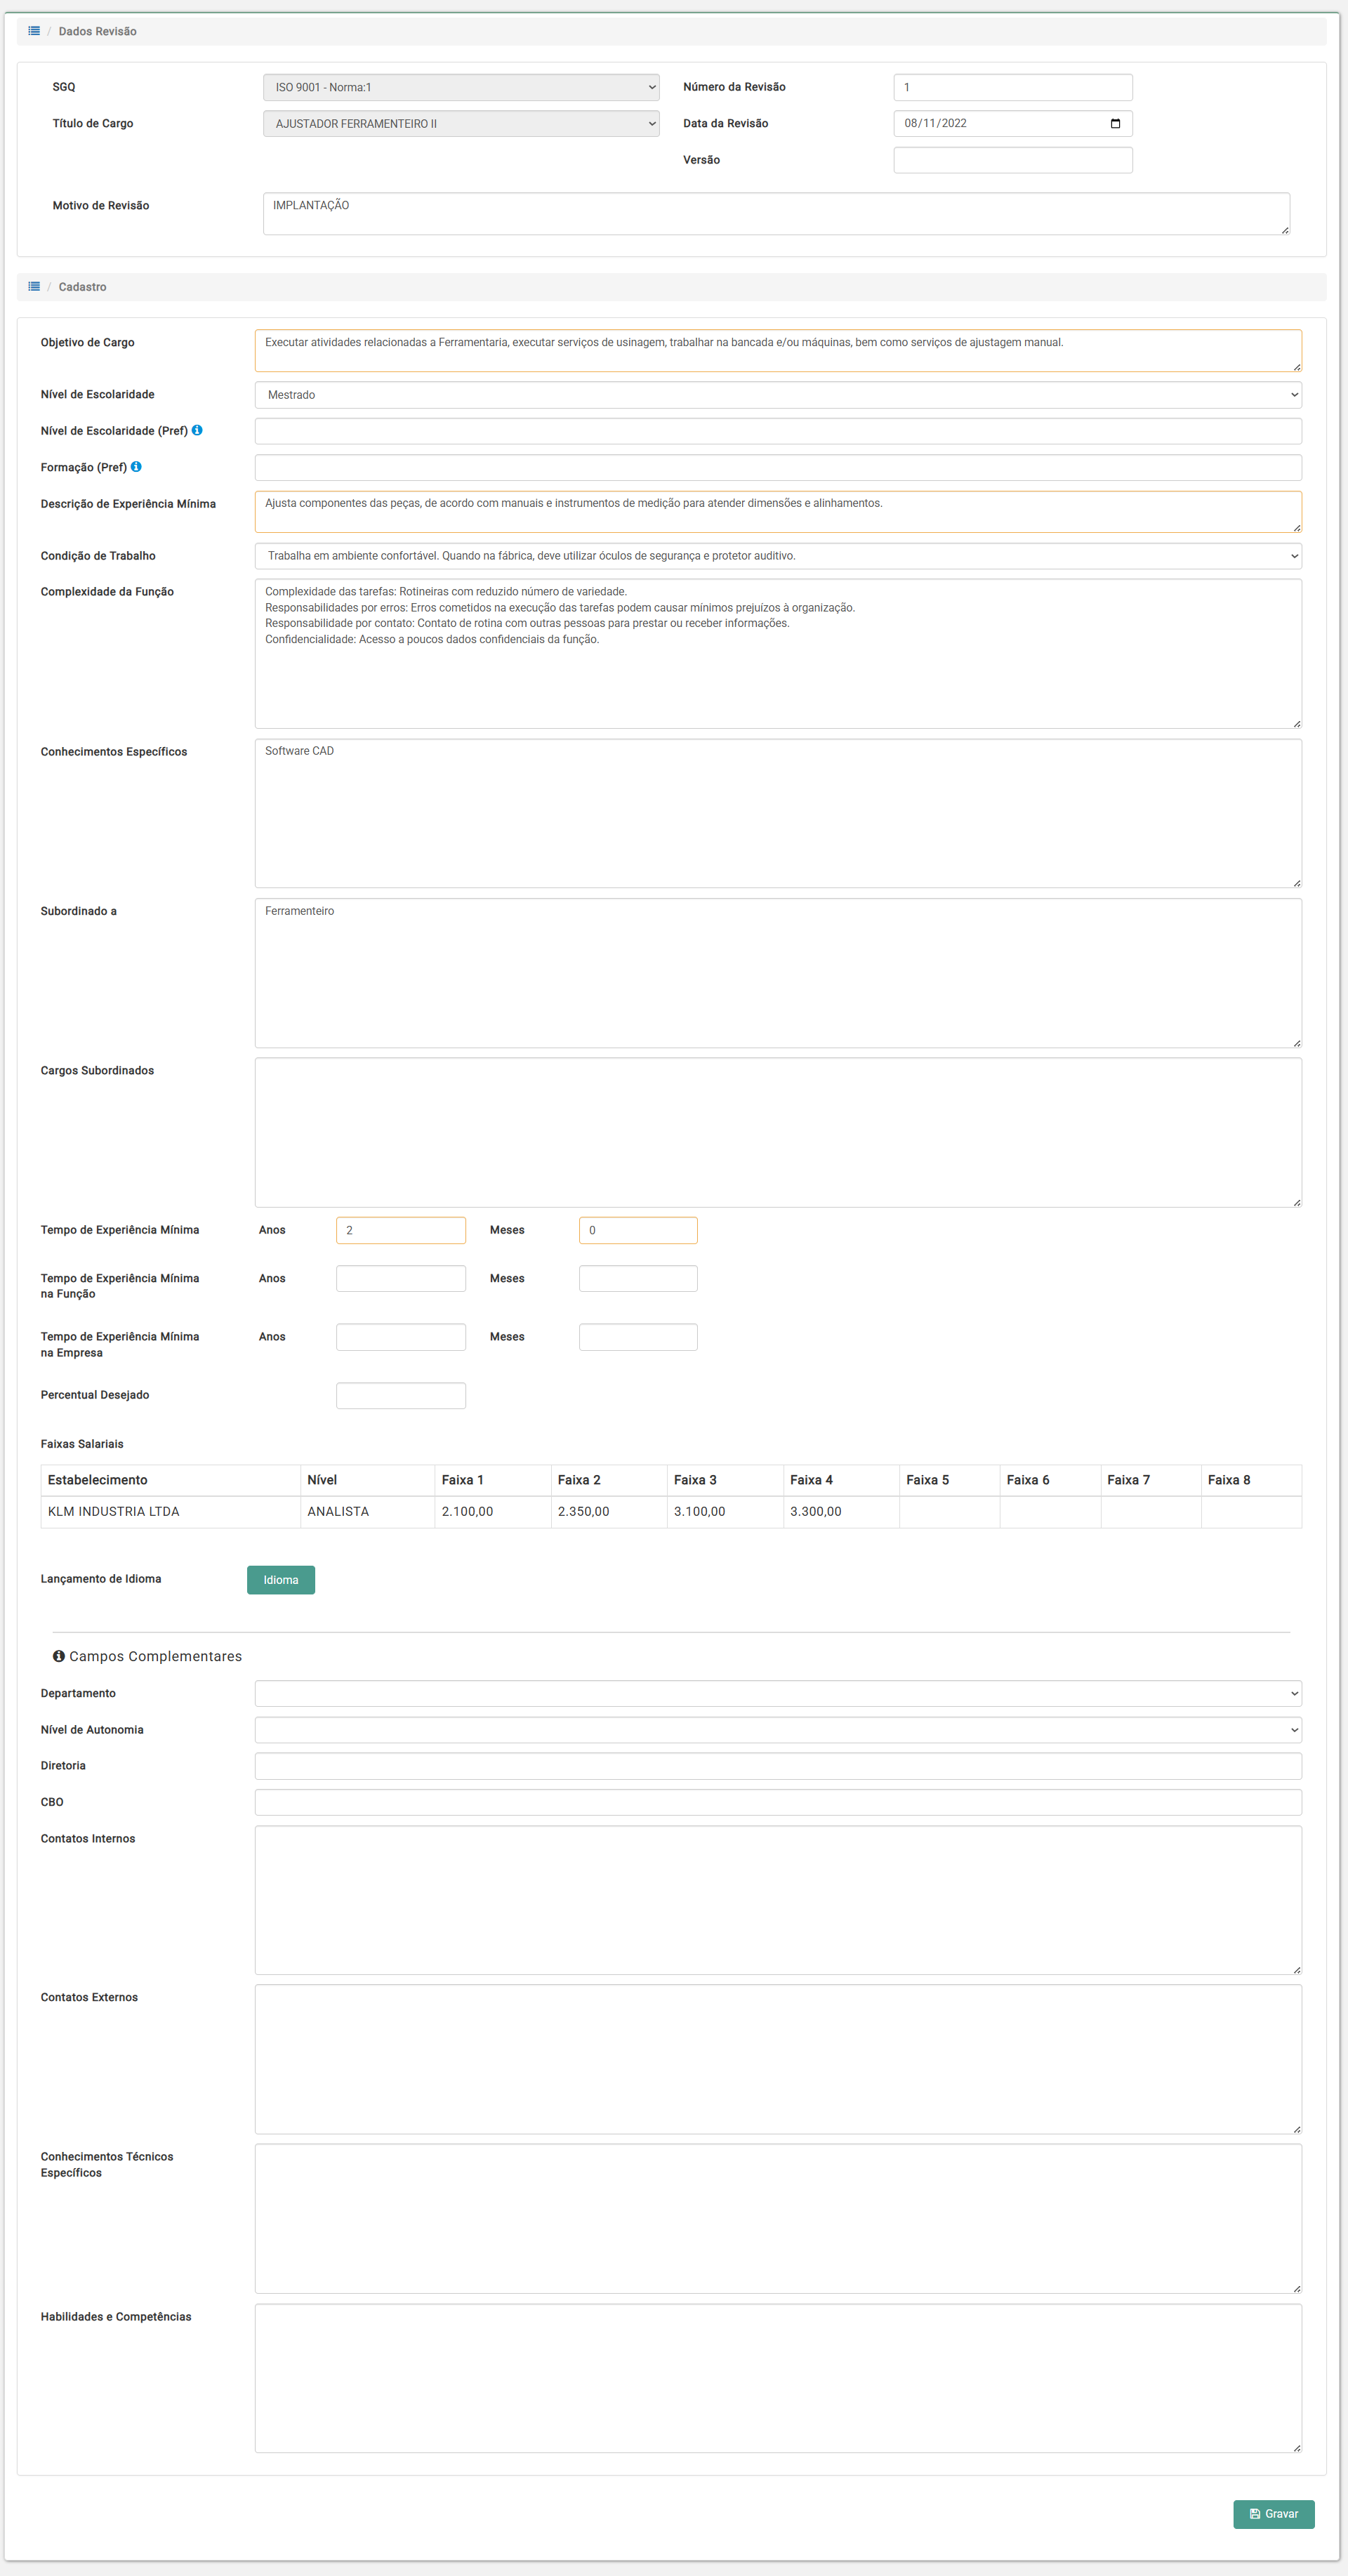Click the Percentual Desejado input

click(400, 1395)
